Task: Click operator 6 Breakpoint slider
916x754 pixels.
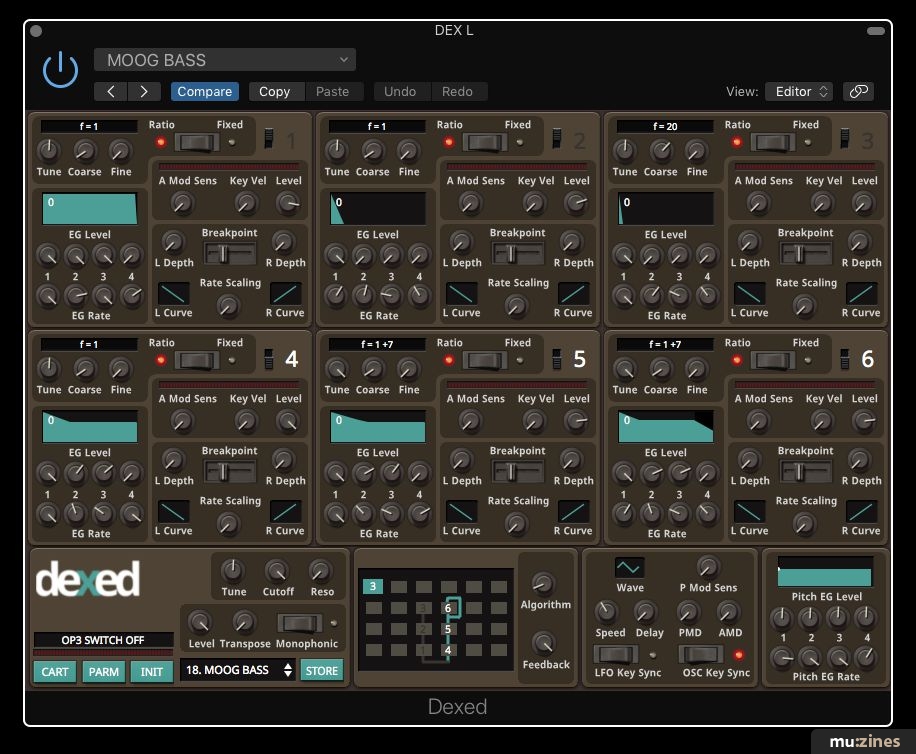Action: click(x=806, y=471)
